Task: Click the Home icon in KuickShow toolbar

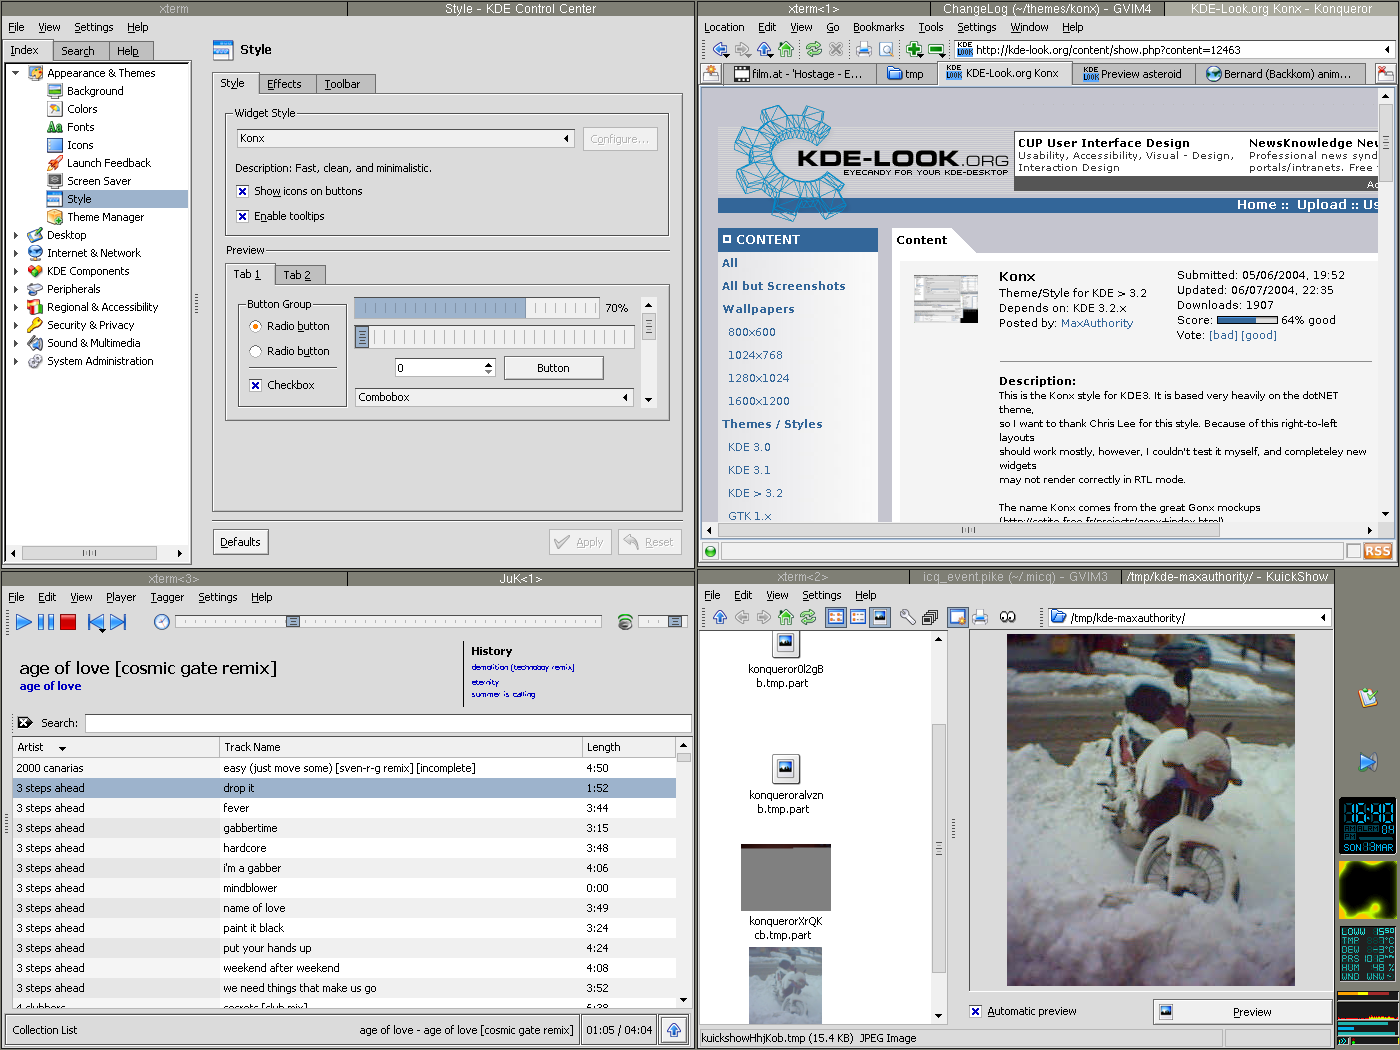Action: click(x=786, y=617)
